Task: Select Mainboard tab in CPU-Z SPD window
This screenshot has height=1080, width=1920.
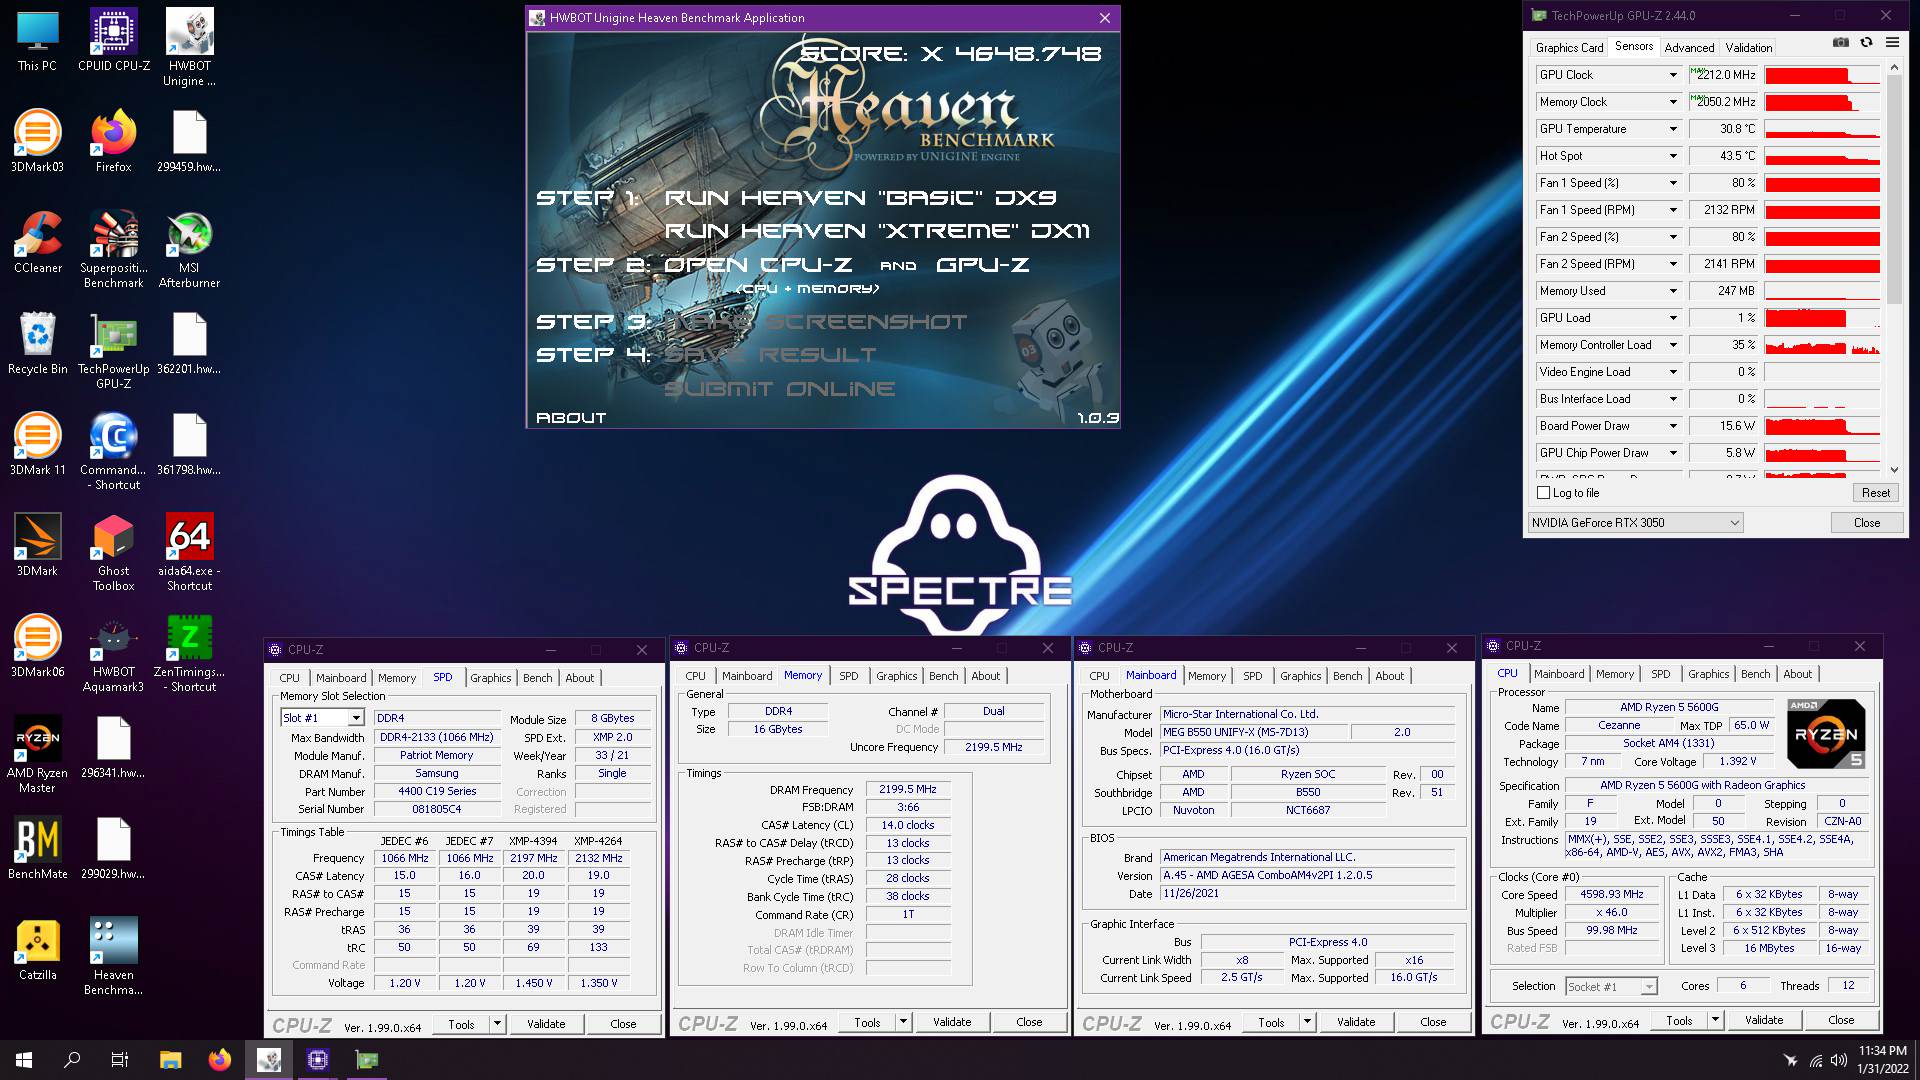Action: coord(341,678)
